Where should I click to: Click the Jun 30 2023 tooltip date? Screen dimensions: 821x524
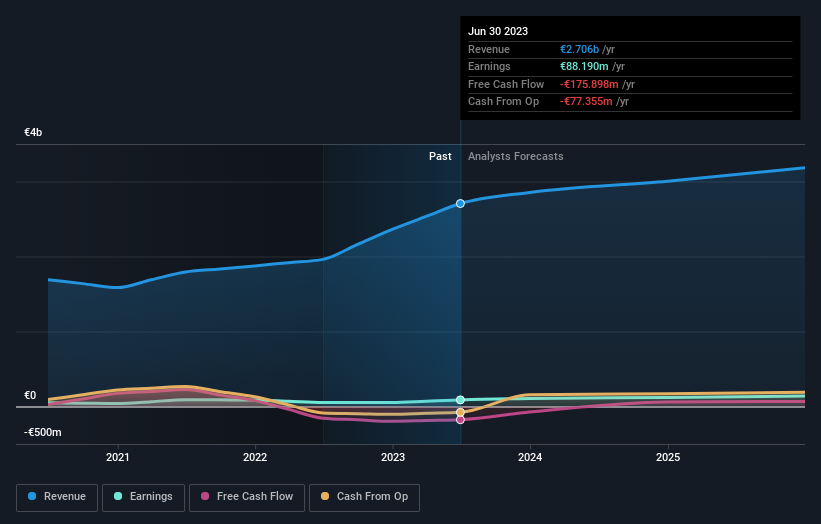click(498, 31)
